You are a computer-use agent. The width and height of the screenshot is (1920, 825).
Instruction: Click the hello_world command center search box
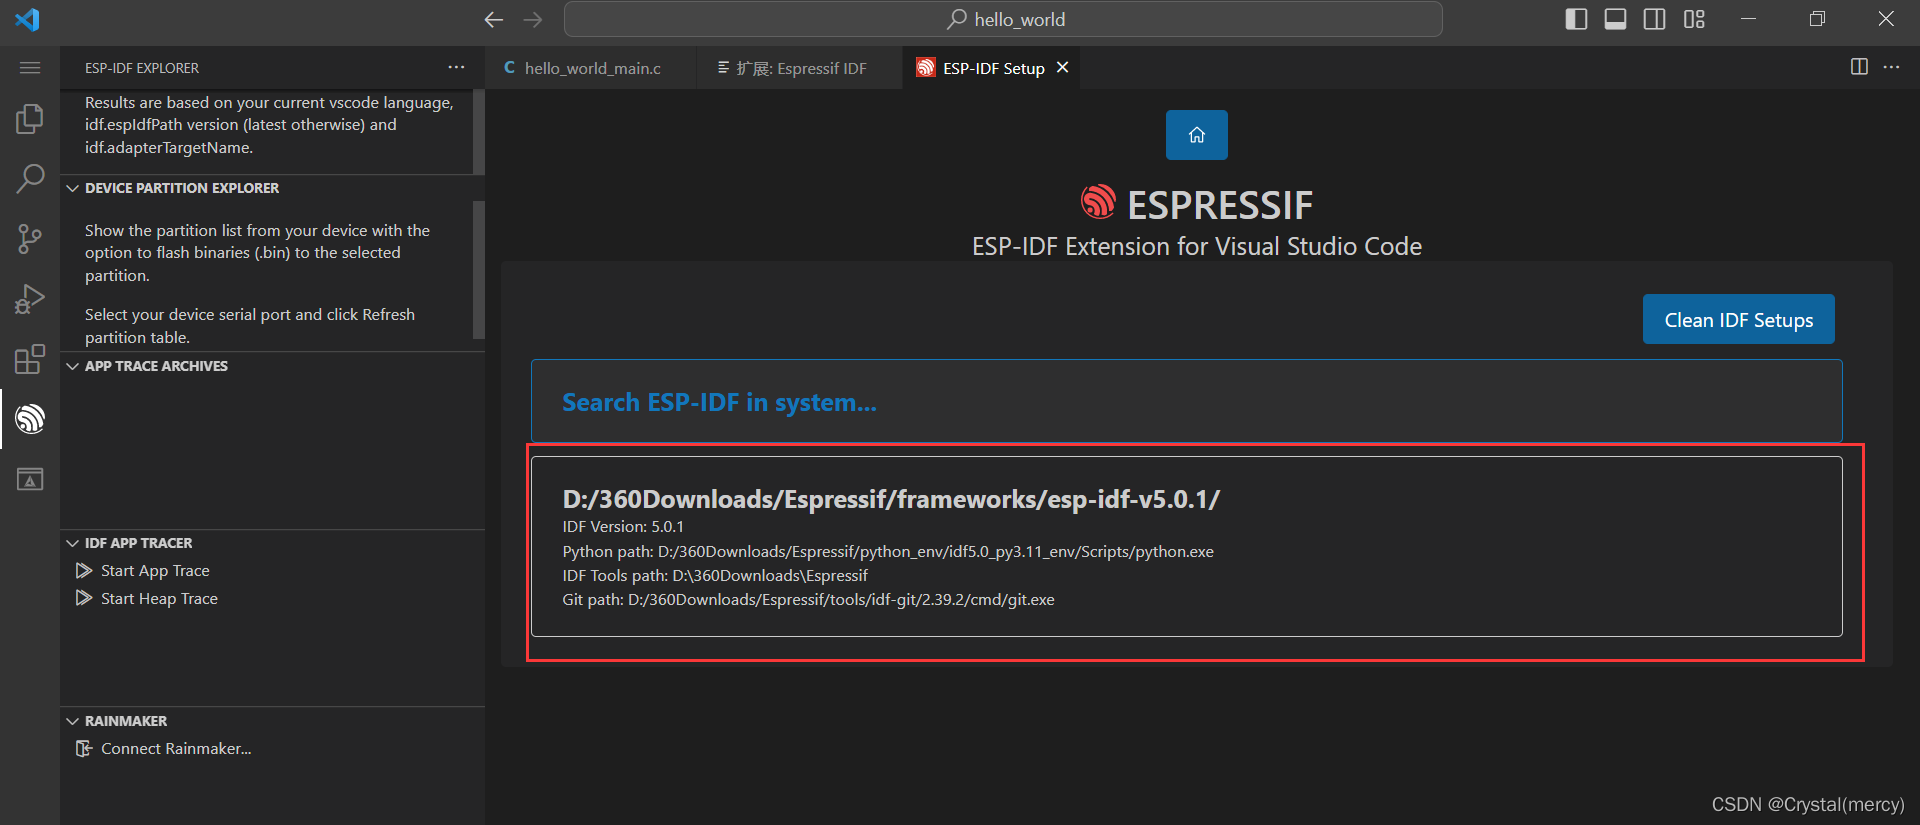[x=1003, y=19]
